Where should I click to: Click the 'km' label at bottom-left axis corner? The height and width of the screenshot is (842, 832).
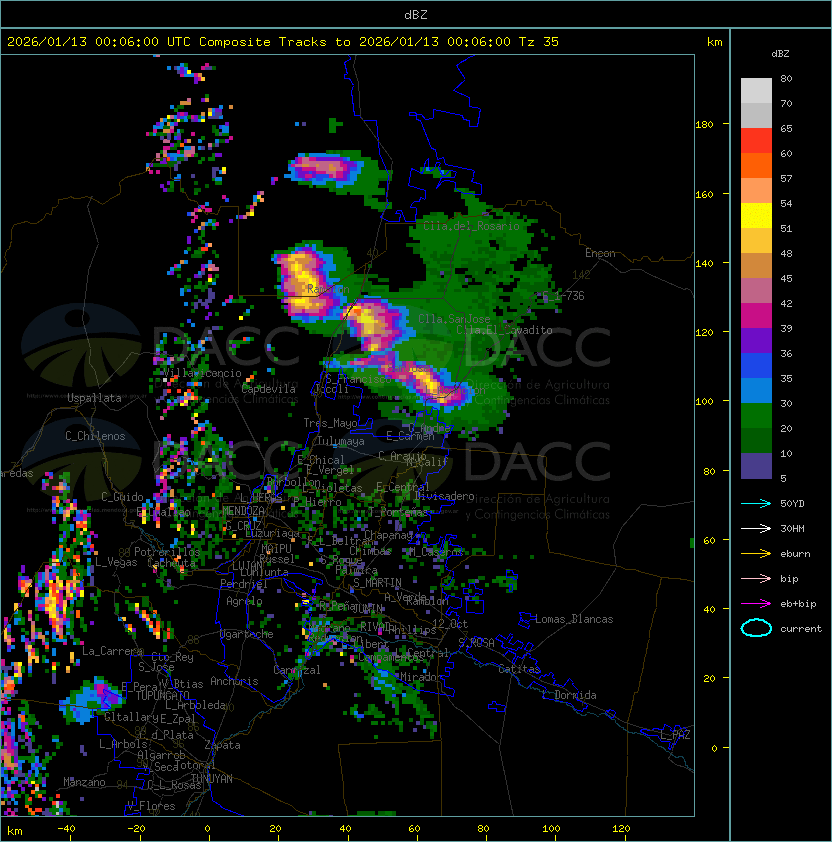point(15,831)
